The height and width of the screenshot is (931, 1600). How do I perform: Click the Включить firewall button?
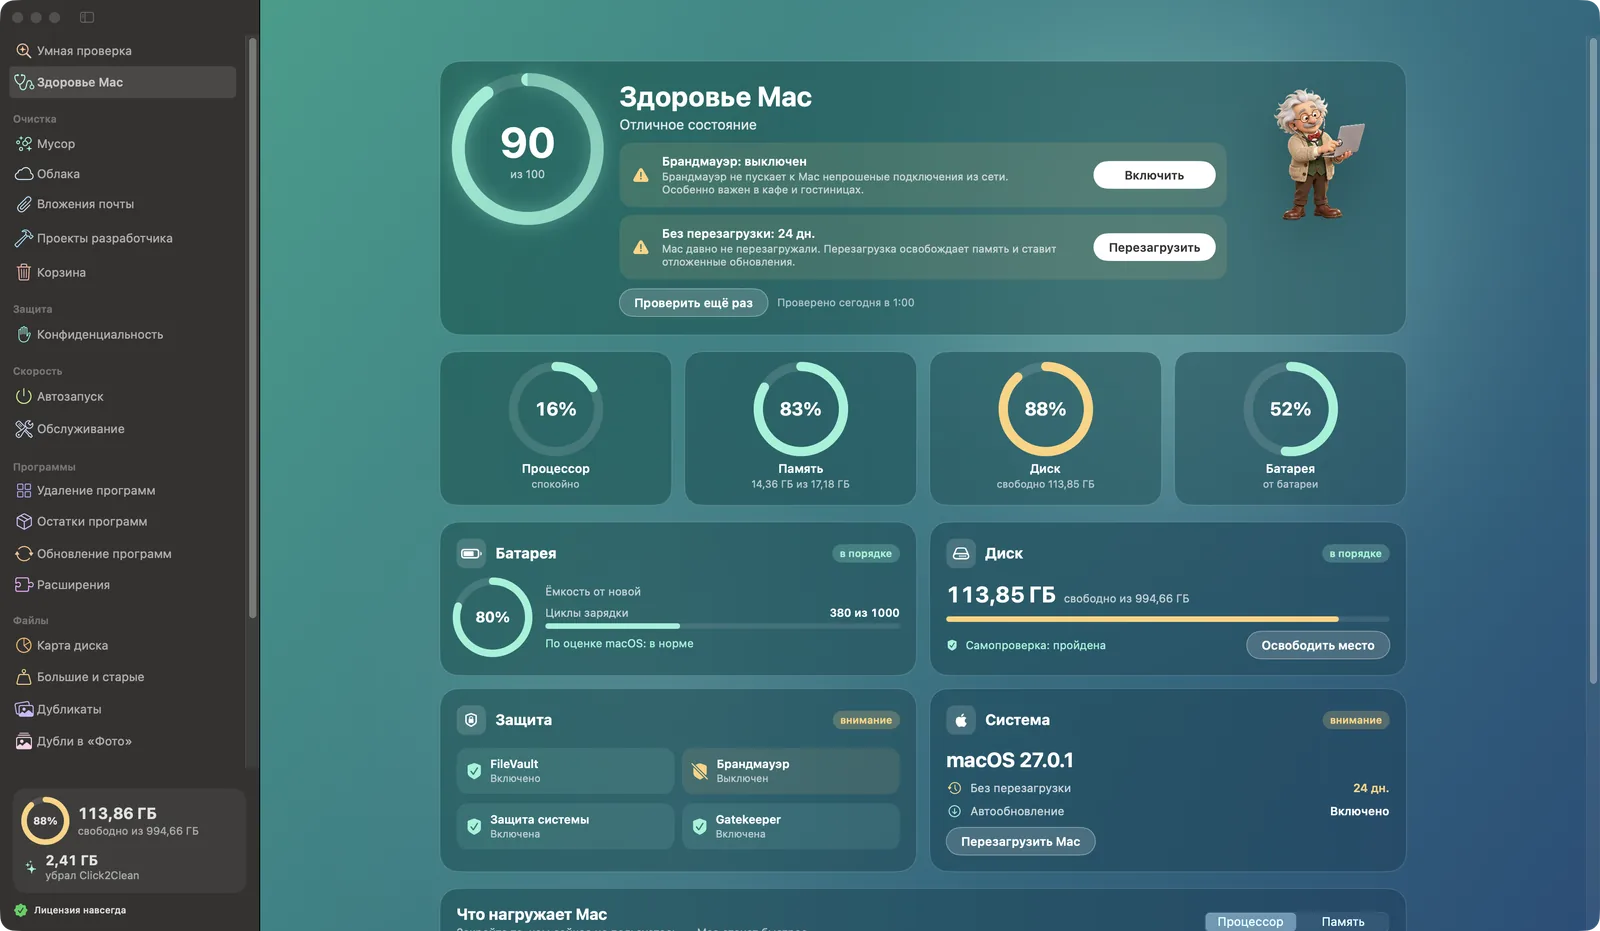(1154, 175)
